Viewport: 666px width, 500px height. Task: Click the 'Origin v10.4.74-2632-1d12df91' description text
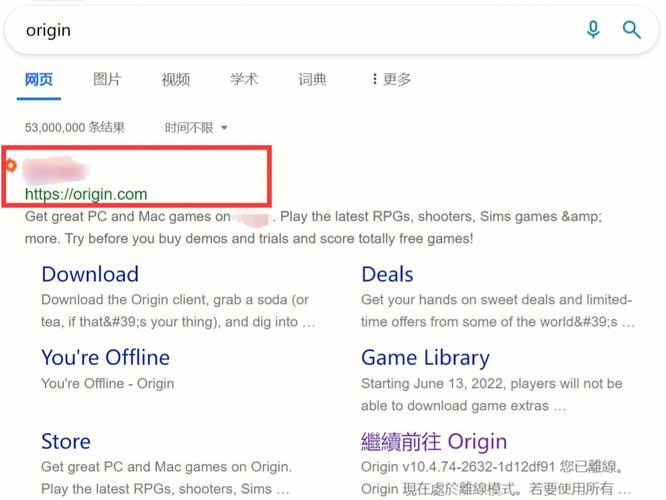[496, 478]
